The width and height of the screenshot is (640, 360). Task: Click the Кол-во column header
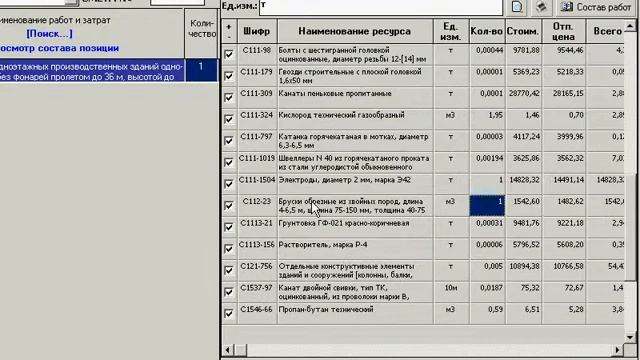pos(487,31)
